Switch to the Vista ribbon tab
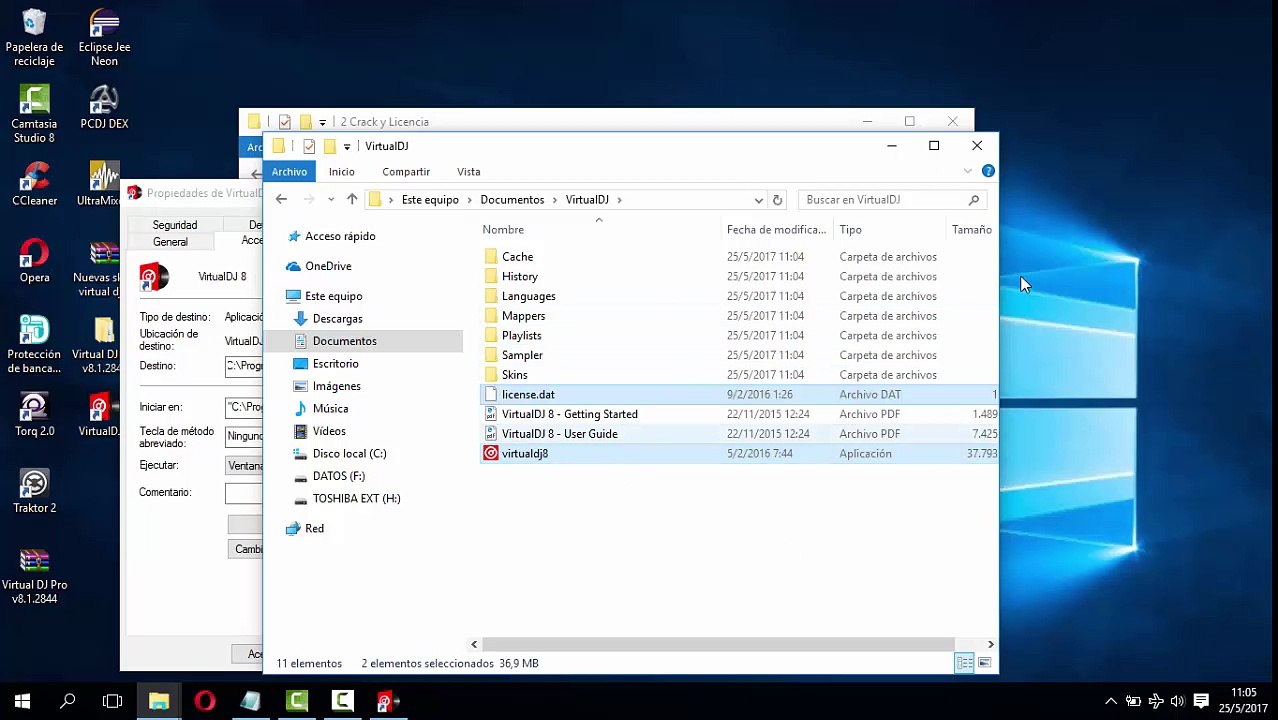This screenshot has height=720, width=1278. pos(468,172)
